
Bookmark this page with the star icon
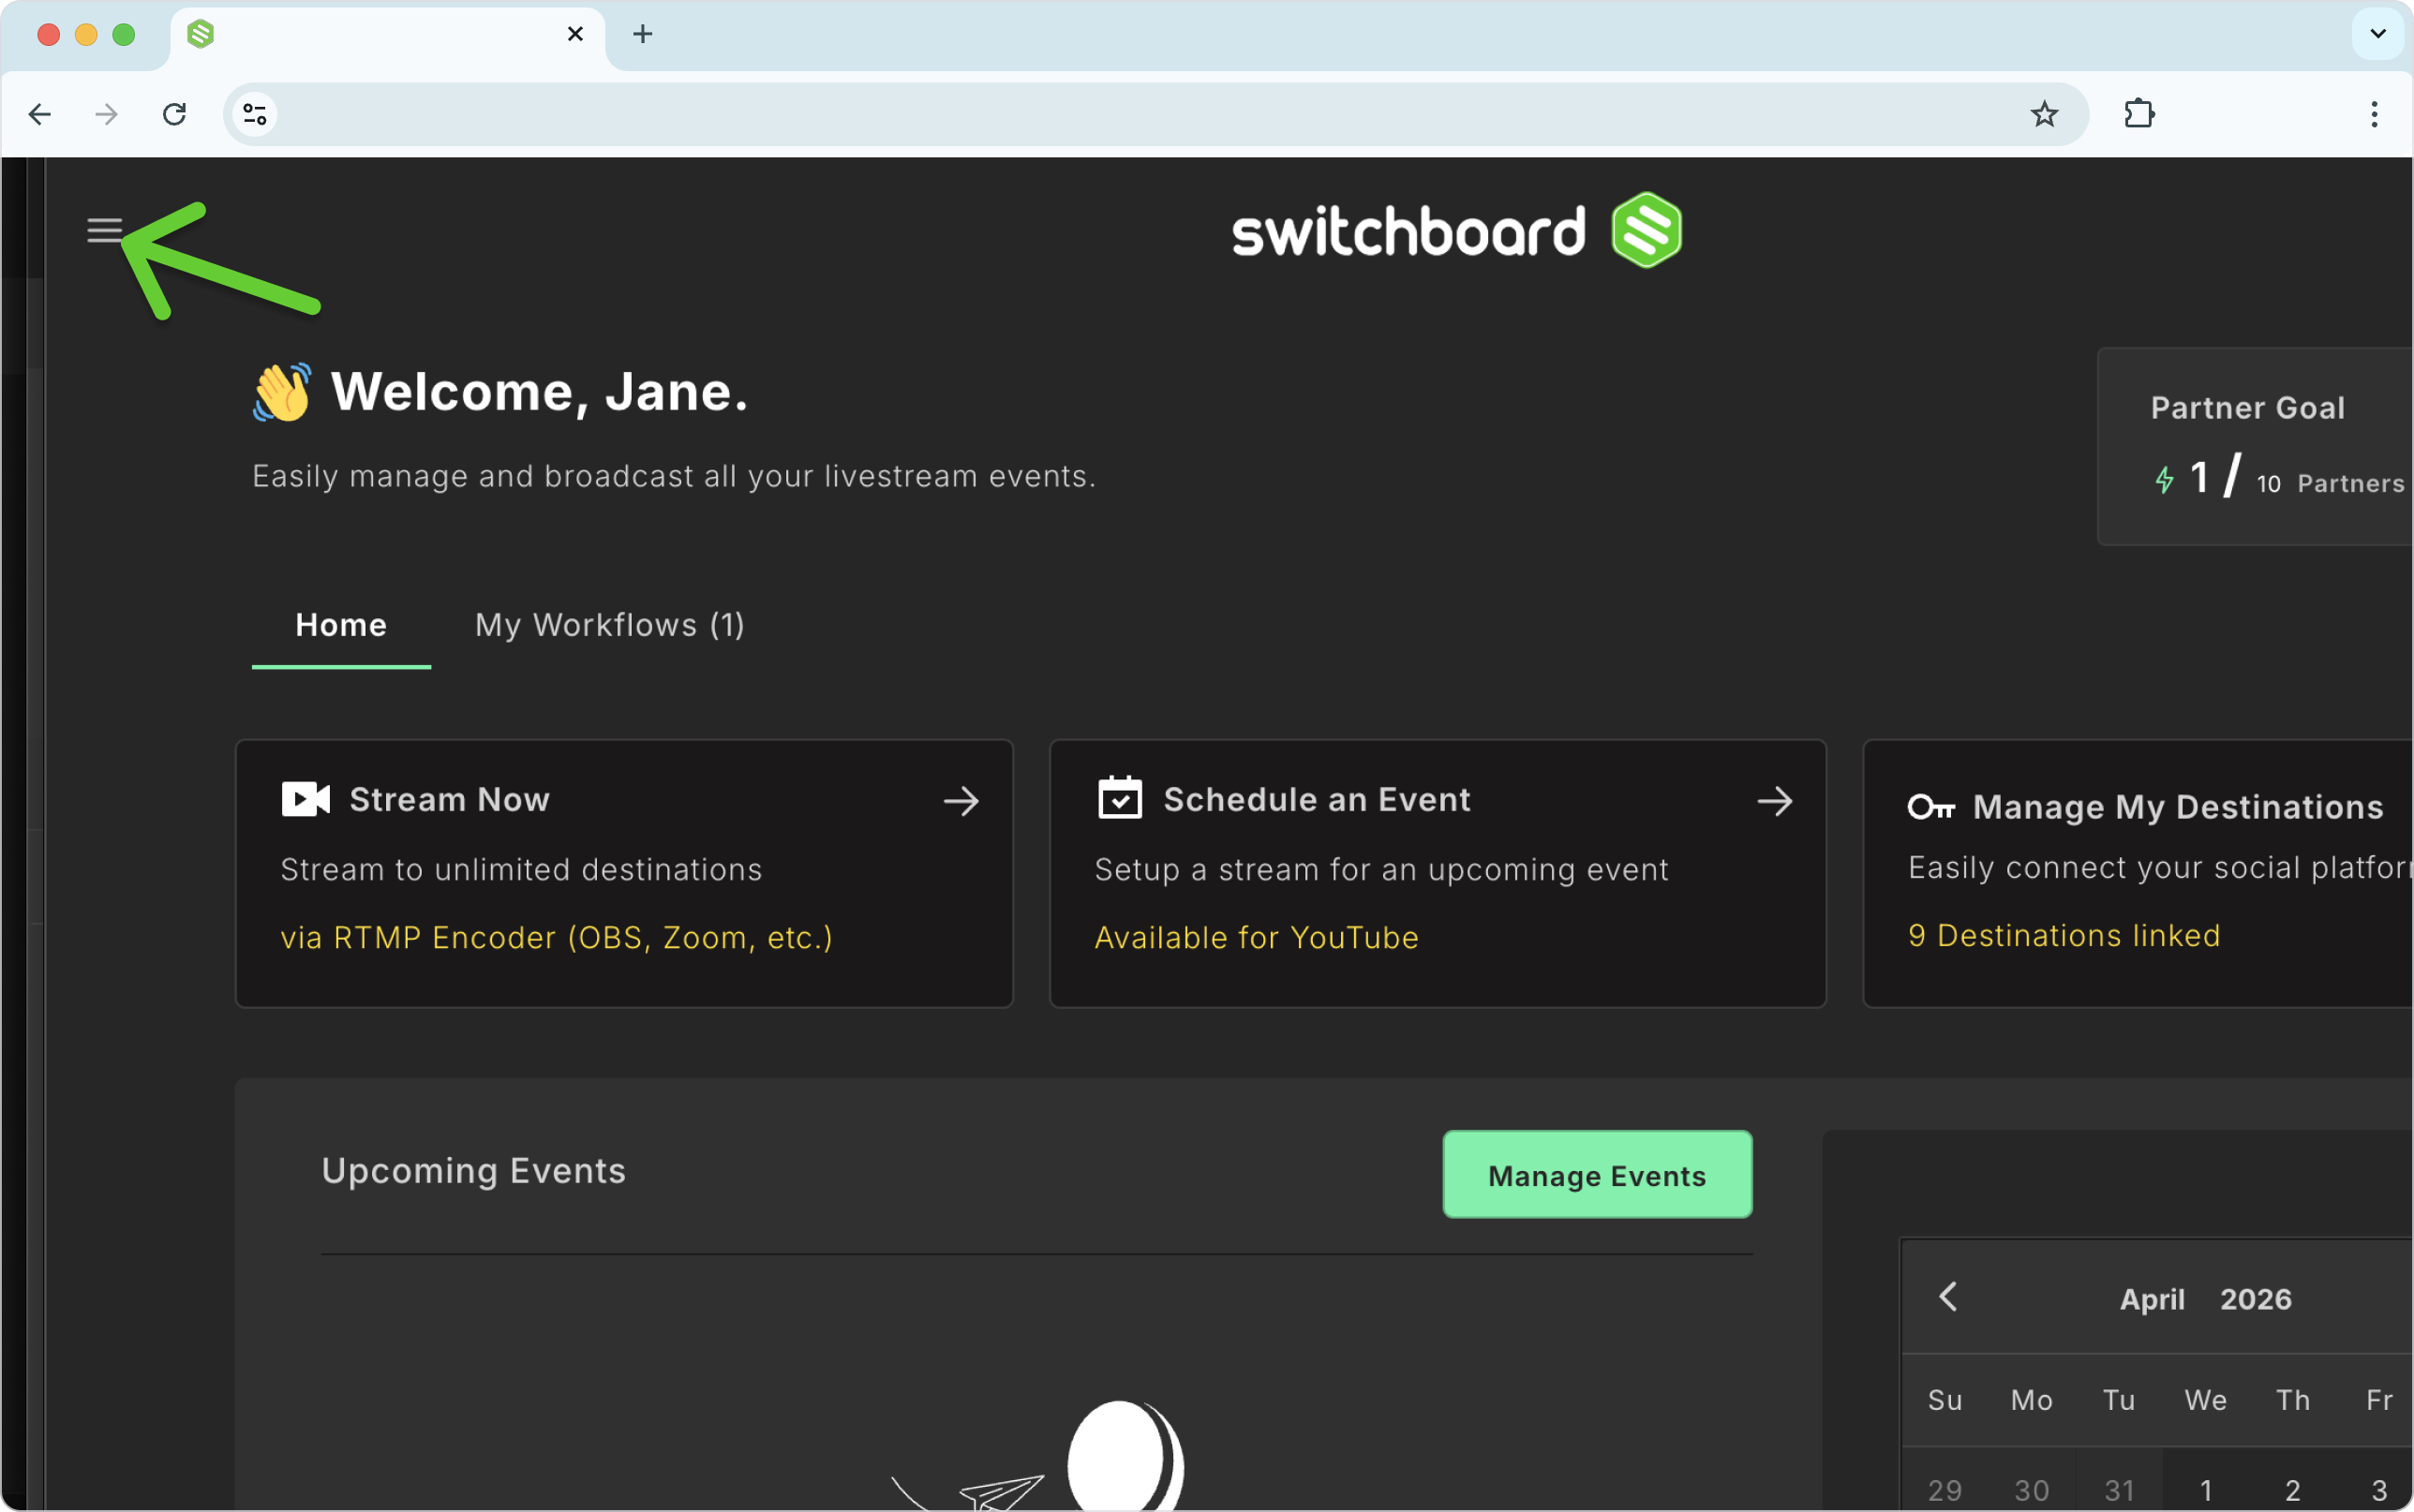click(2044, 114)
